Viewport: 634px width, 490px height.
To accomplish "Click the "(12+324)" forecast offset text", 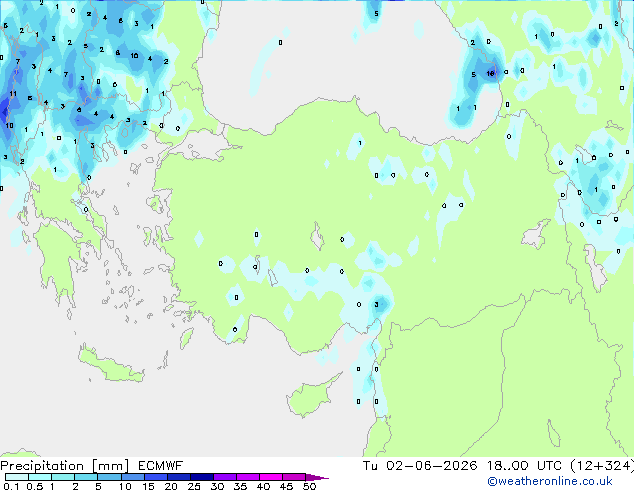I will click(x=602, y=466).
